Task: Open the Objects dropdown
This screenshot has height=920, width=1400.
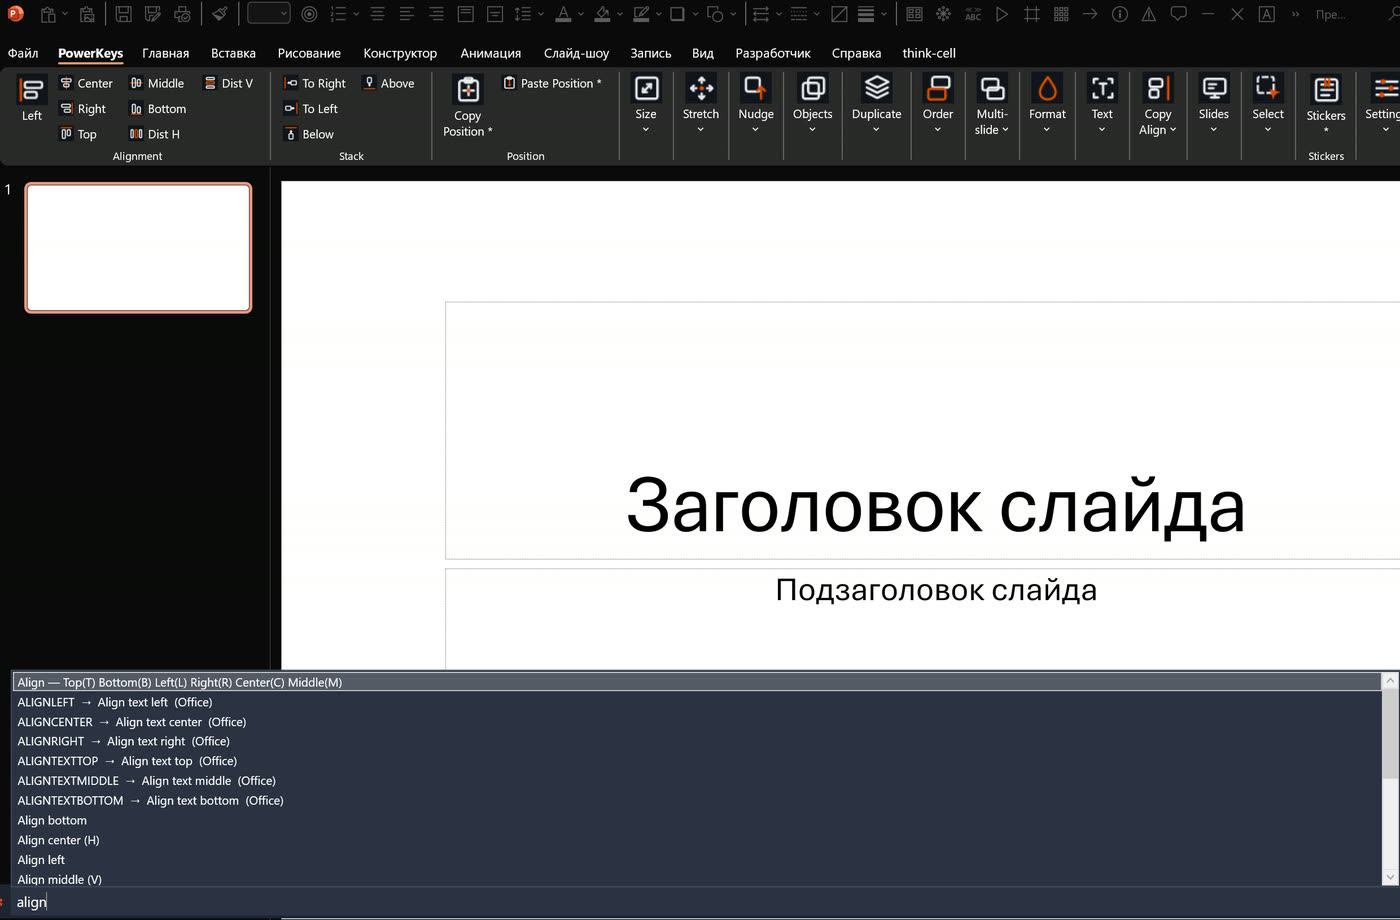Action: (x=812, y=105)
